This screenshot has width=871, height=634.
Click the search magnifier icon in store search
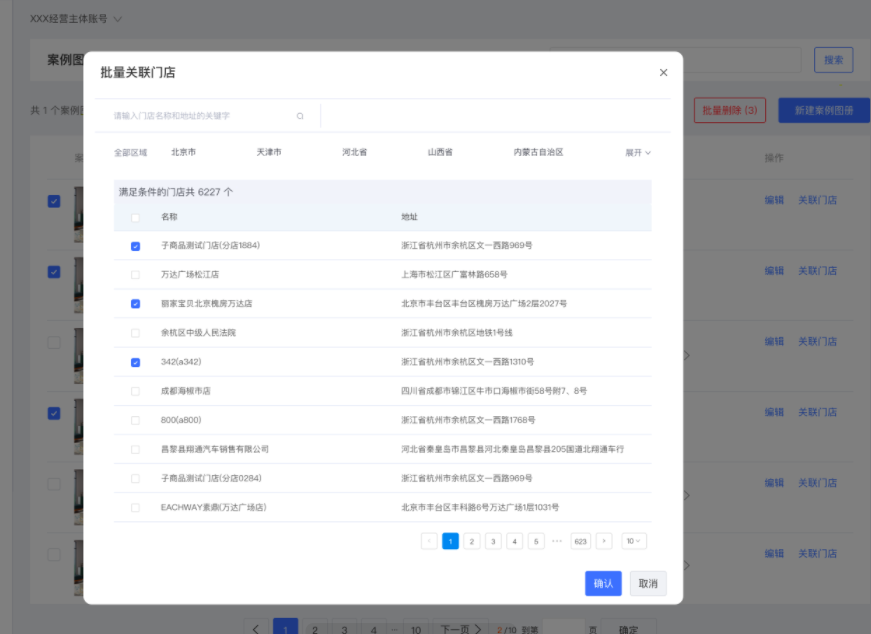[300, 116]
